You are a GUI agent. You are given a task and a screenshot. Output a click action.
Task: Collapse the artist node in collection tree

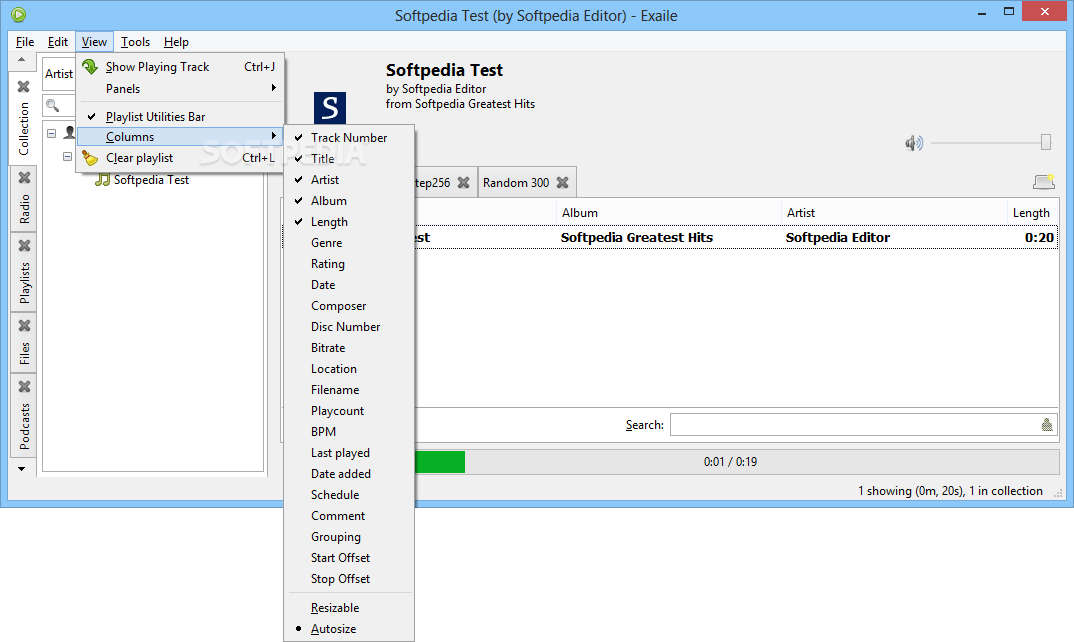point(51,133)
